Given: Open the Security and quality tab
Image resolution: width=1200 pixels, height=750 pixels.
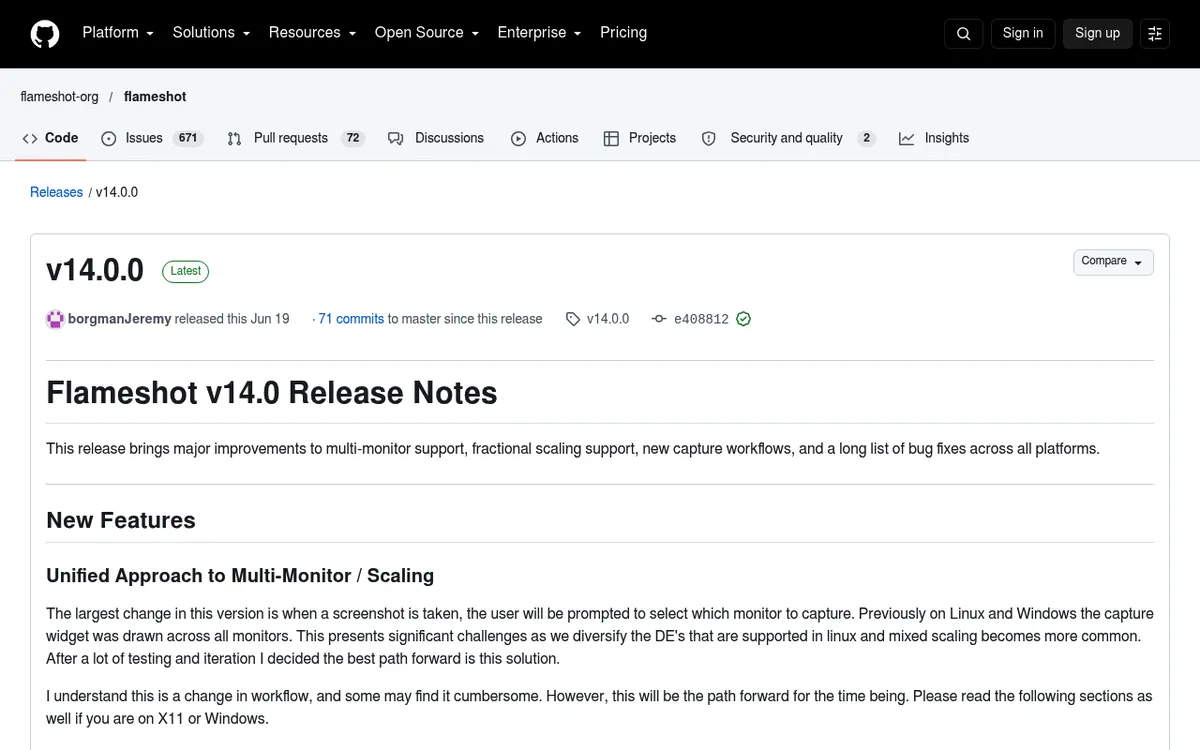Looking at the screenshot, I should pos(788,138).
